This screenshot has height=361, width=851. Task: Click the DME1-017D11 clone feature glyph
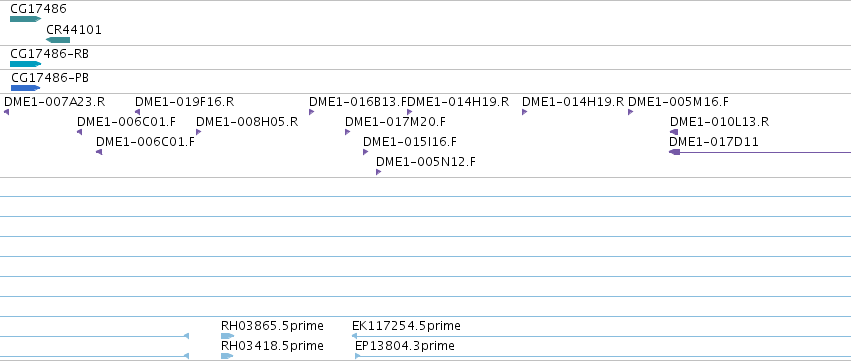760,152
